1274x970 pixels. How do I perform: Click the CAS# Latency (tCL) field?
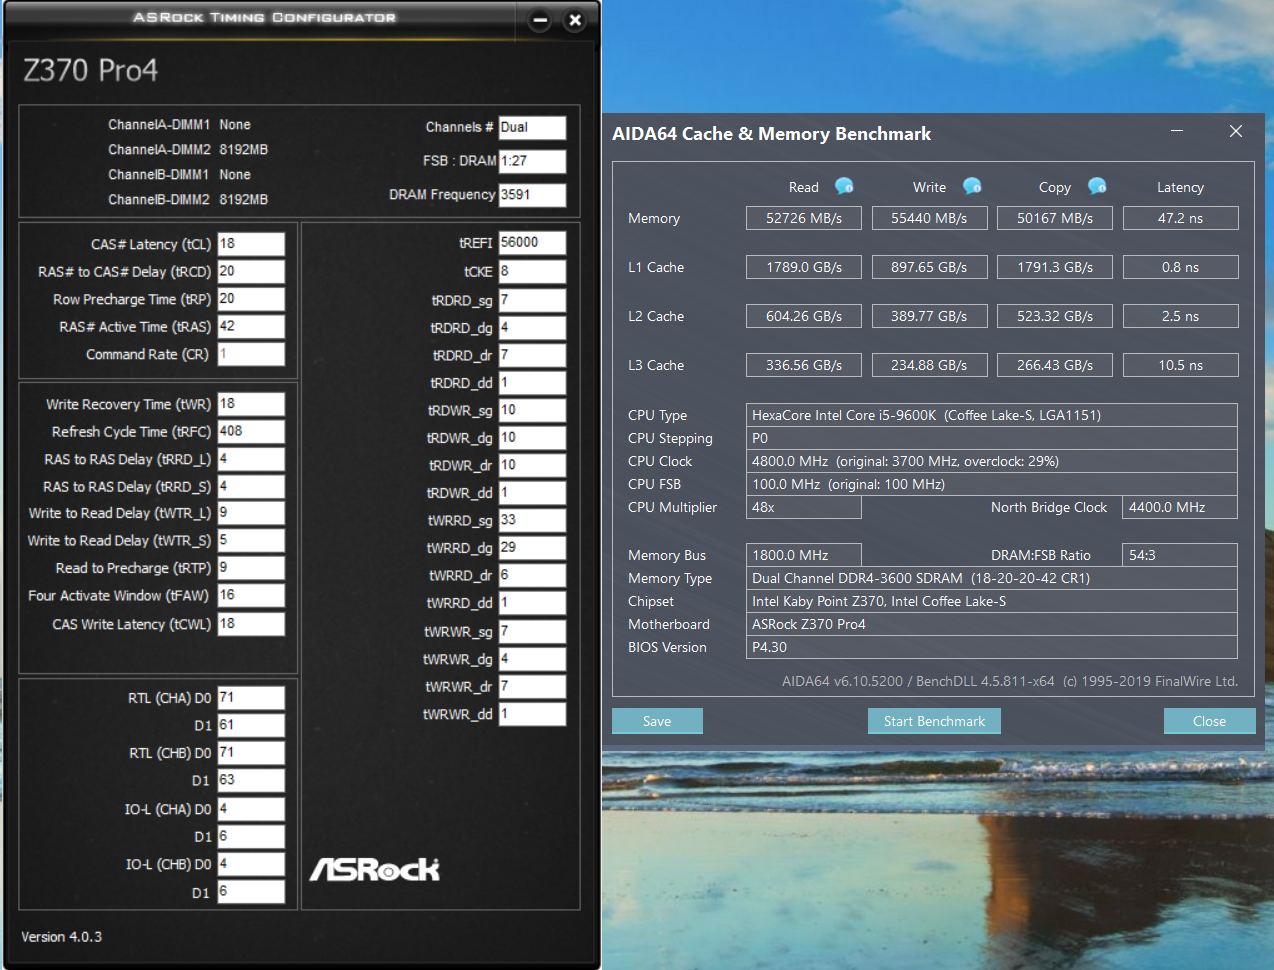click(x=251, y=244)
